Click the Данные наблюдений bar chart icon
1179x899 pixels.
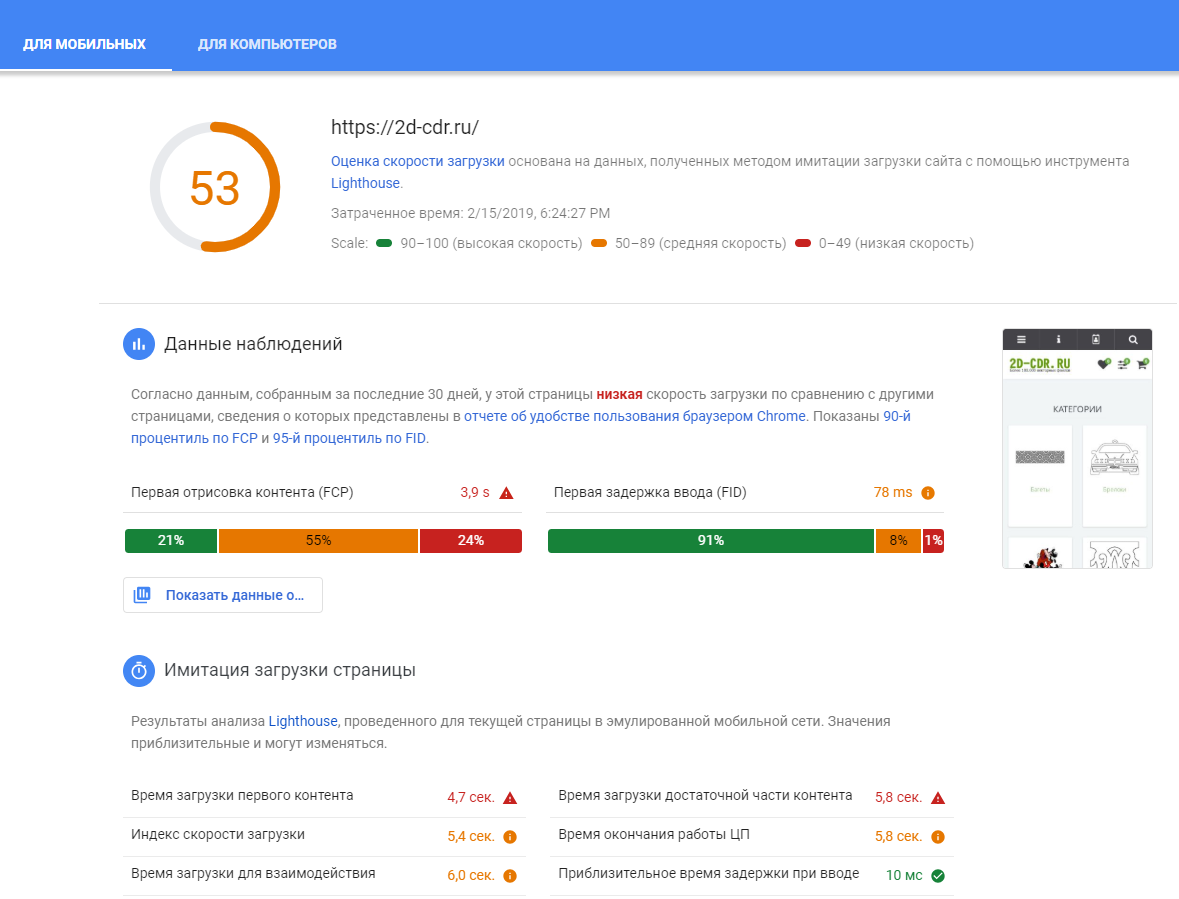139,344
